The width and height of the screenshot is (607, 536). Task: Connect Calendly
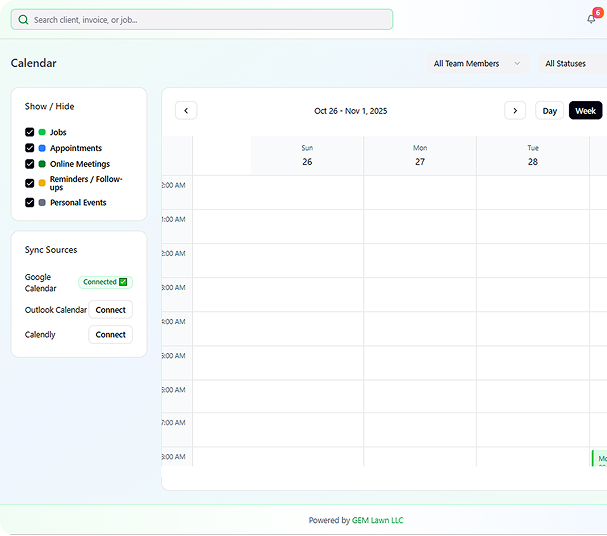pos(111,334)
